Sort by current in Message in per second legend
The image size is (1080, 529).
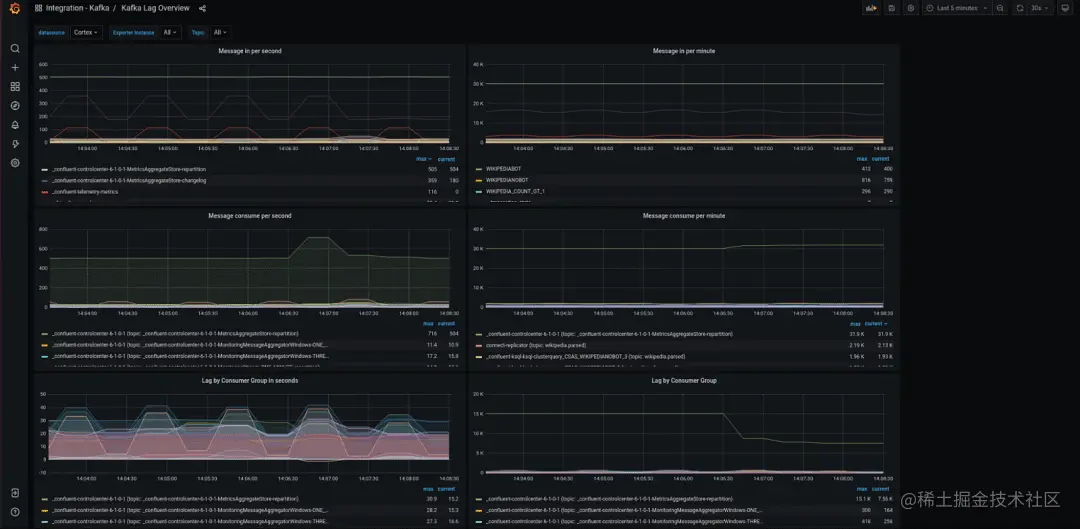click(446, 159)
